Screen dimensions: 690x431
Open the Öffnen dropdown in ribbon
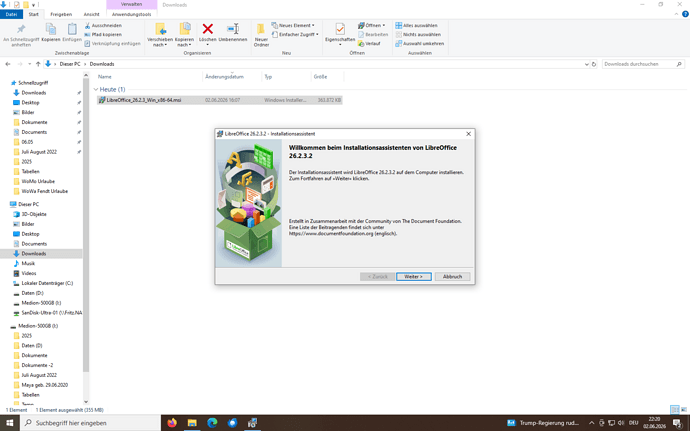click(371, 26)
